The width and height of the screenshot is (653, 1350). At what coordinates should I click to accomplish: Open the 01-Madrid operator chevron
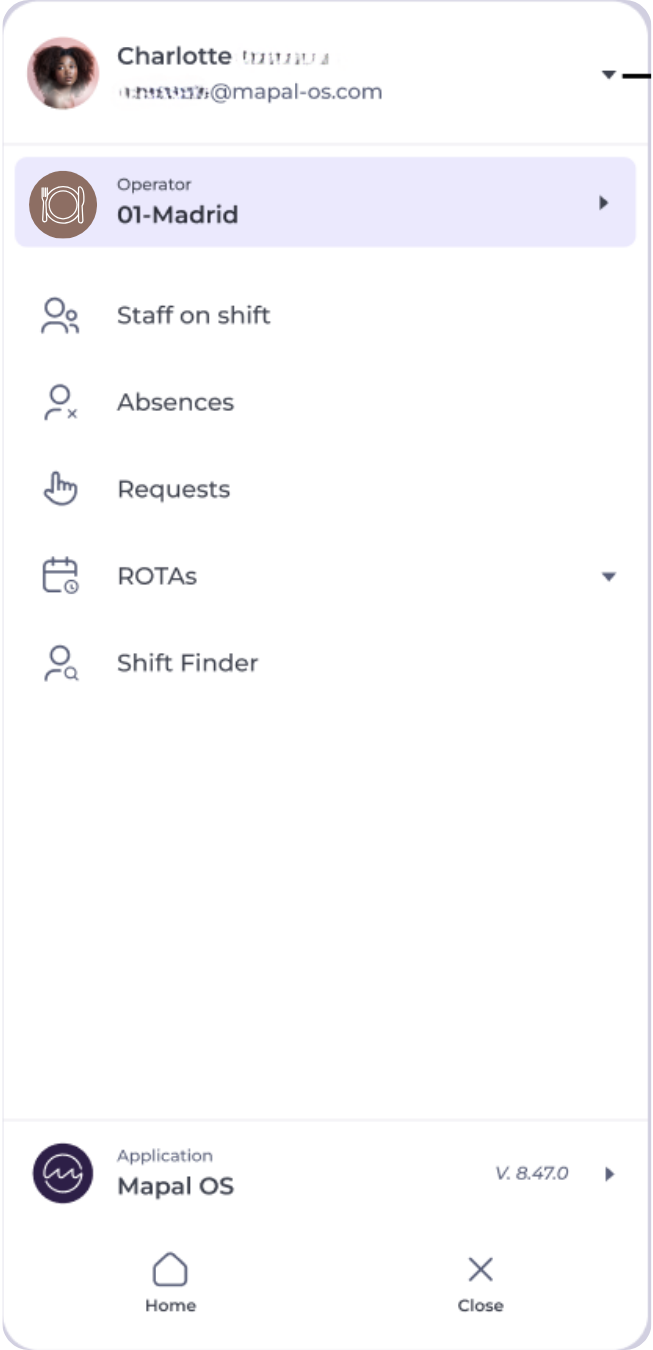(x=603, y=203)
